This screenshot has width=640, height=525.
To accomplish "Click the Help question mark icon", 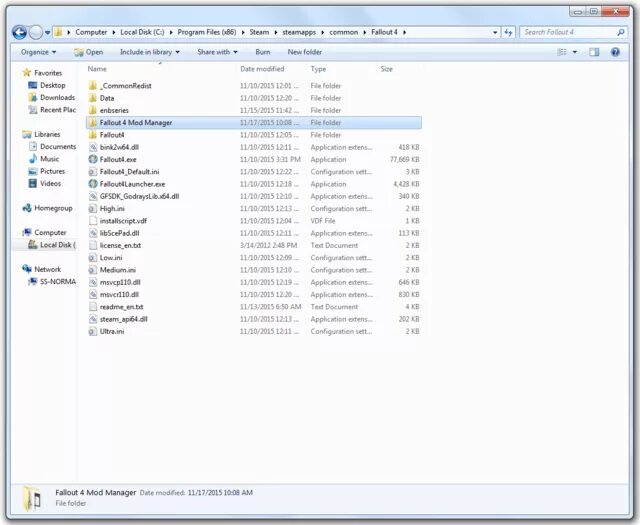I will click(x=616, y=52).
